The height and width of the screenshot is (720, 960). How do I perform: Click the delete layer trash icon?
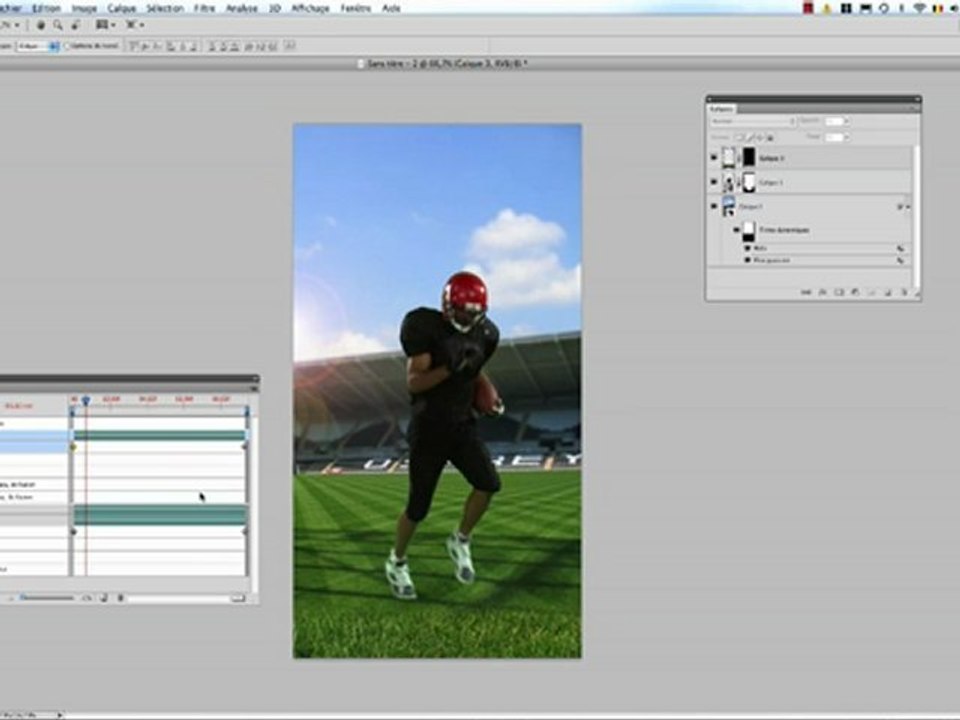[x=904, y=293]
